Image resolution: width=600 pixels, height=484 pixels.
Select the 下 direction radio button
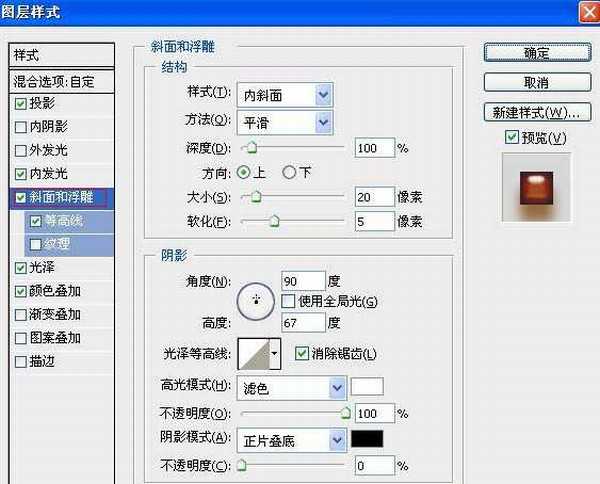pyautogui.click(x=290, y=172)
